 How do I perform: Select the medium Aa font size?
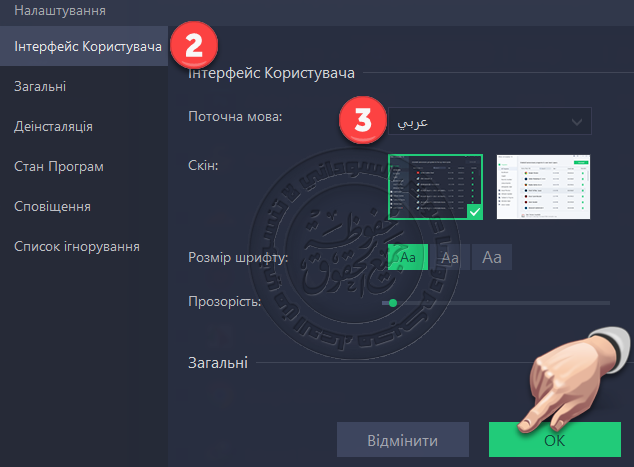[x=450, y=258]
